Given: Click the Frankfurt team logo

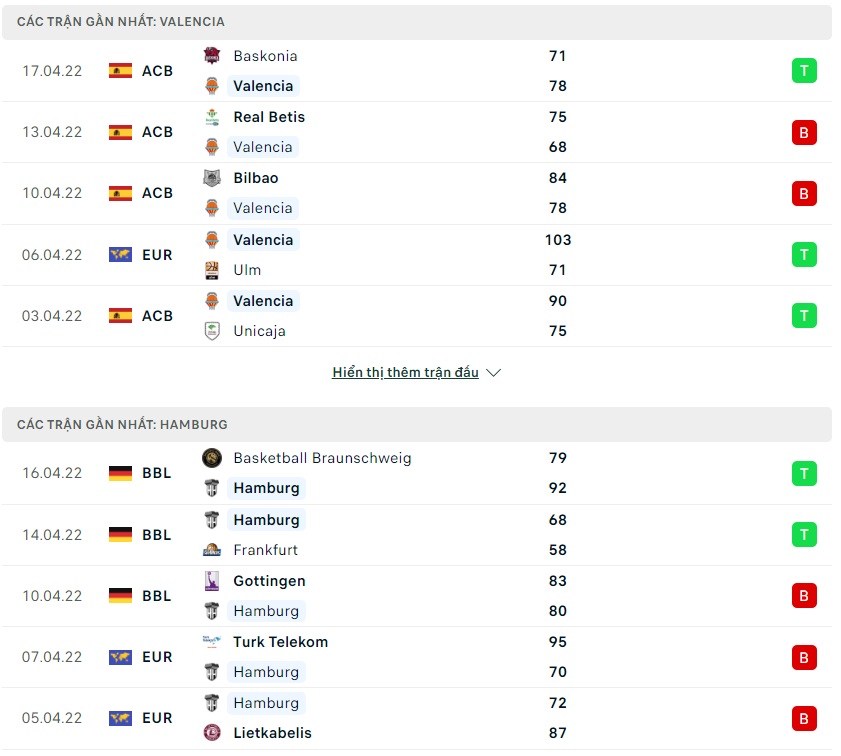Looking at the screenshot, I should pos(212,550).
